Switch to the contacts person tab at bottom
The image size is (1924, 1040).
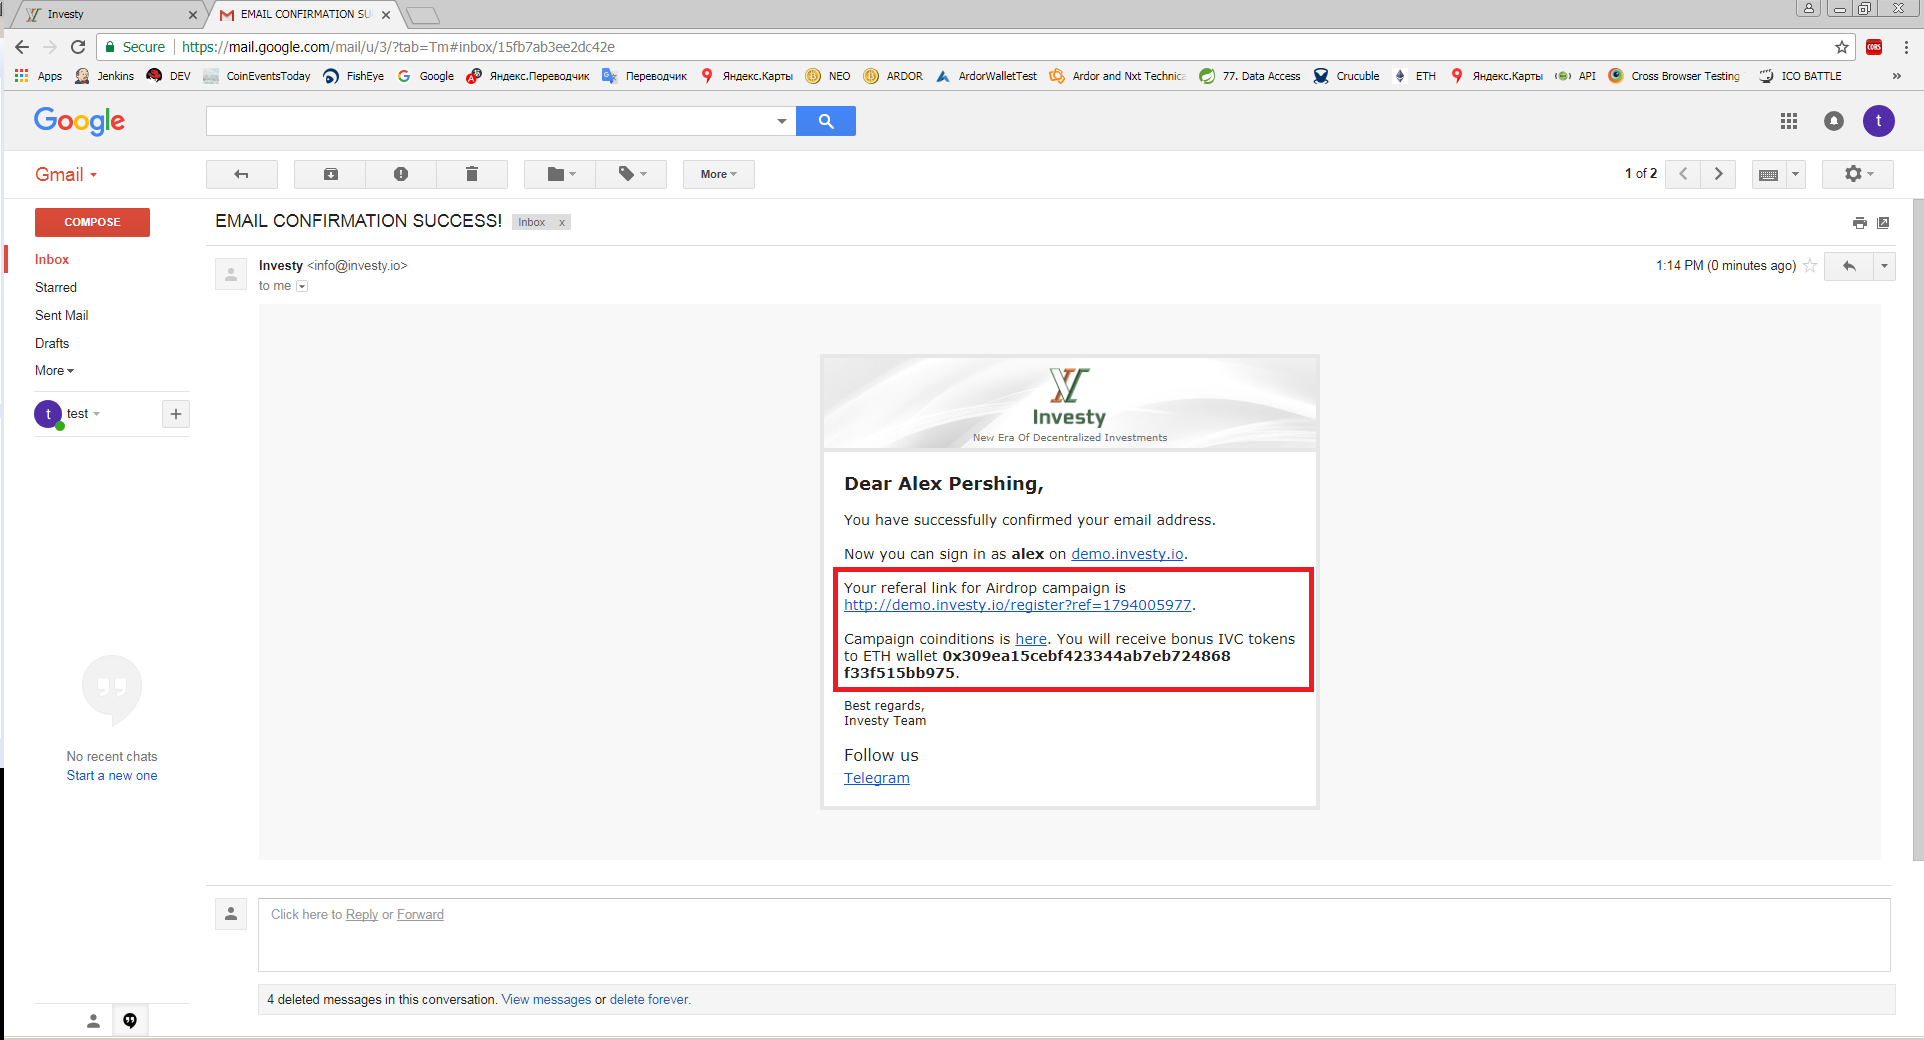93,1021
